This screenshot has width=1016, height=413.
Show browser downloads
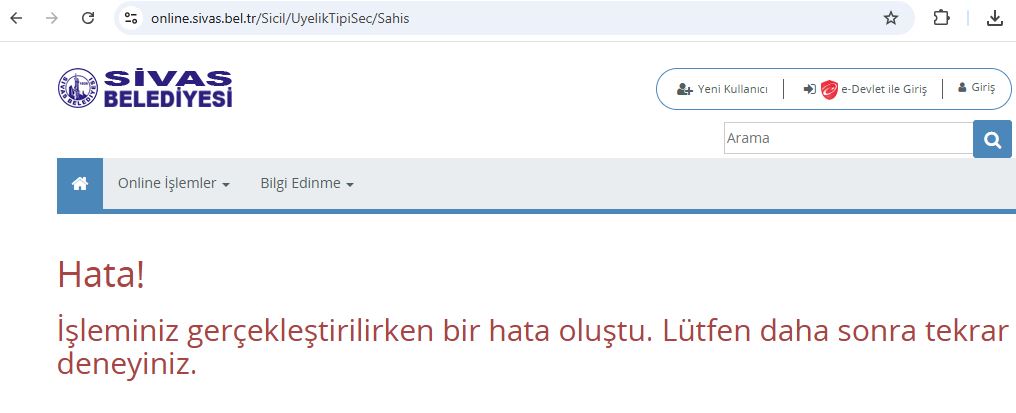click(x=995, y=18)
